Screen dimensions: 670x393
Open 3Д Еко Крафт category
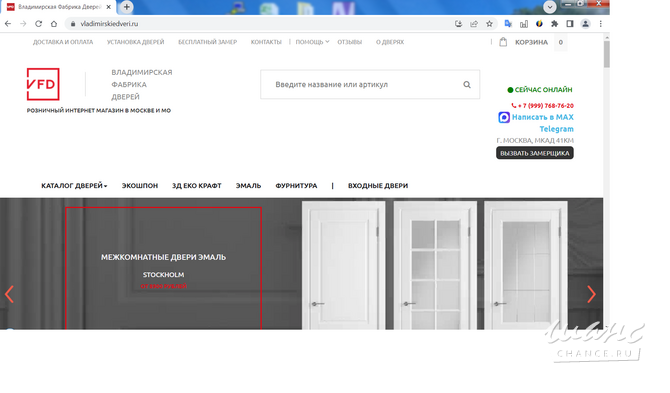pyautogui.click(x=197, y=186)
